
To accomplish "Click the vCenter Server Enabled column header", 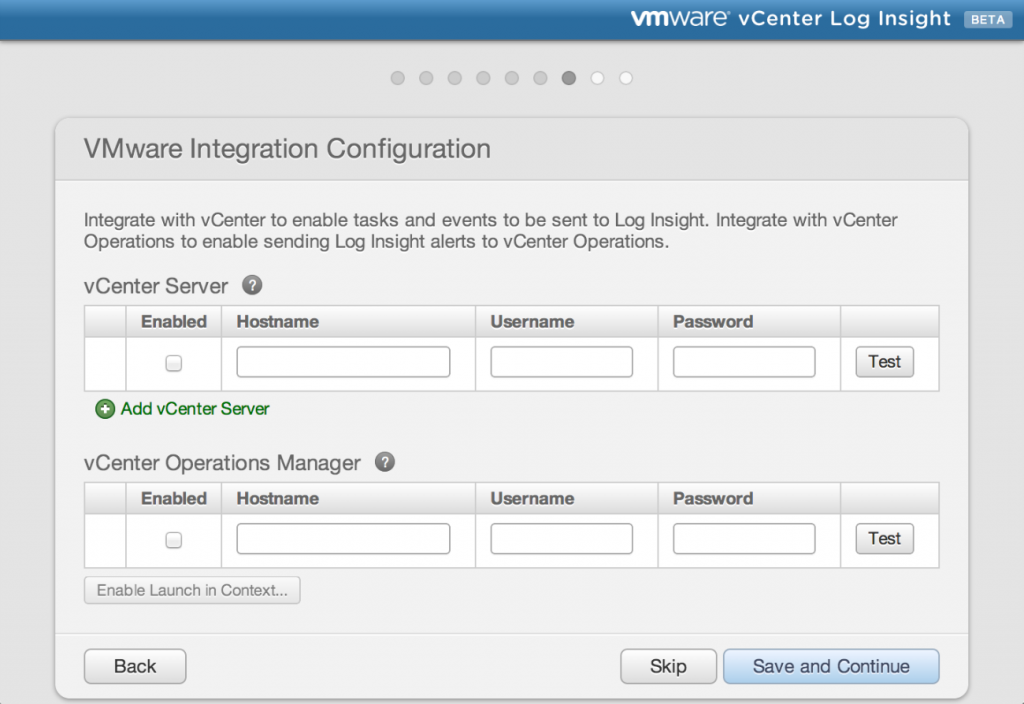I will pos(174,322).
